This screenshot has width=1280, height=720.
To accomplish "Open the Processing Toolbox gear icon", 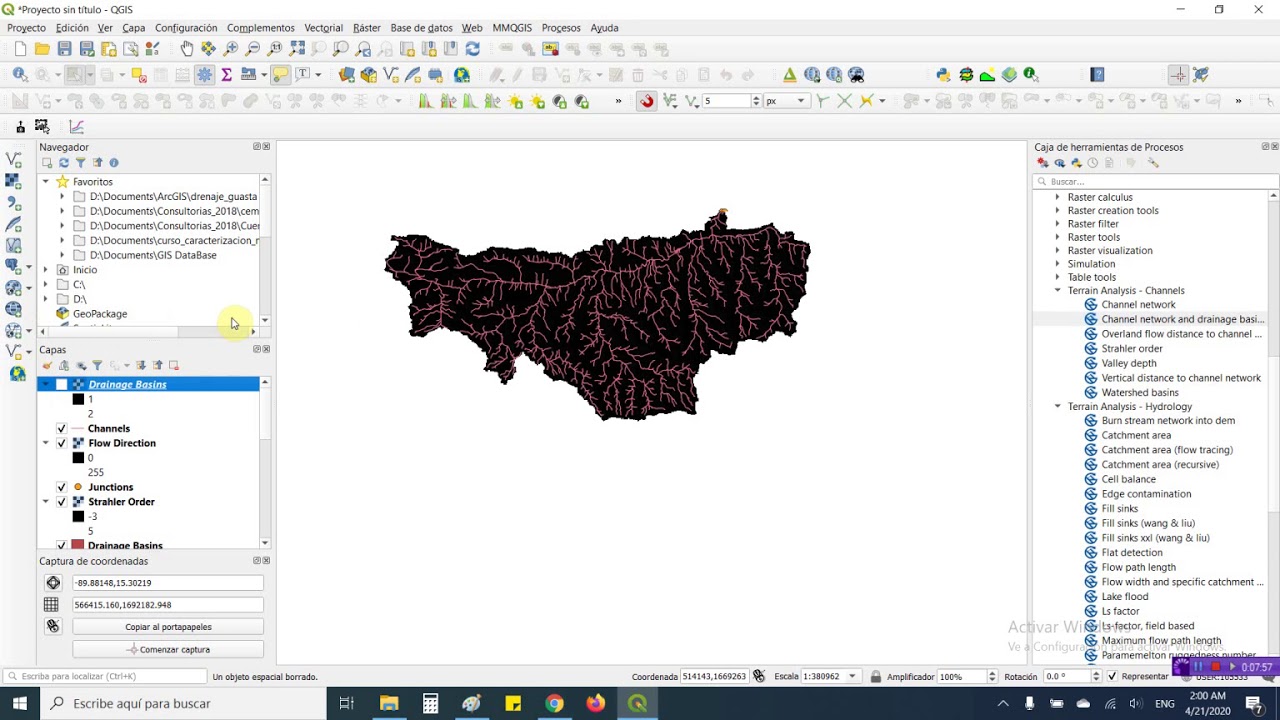I will [205, 75].
